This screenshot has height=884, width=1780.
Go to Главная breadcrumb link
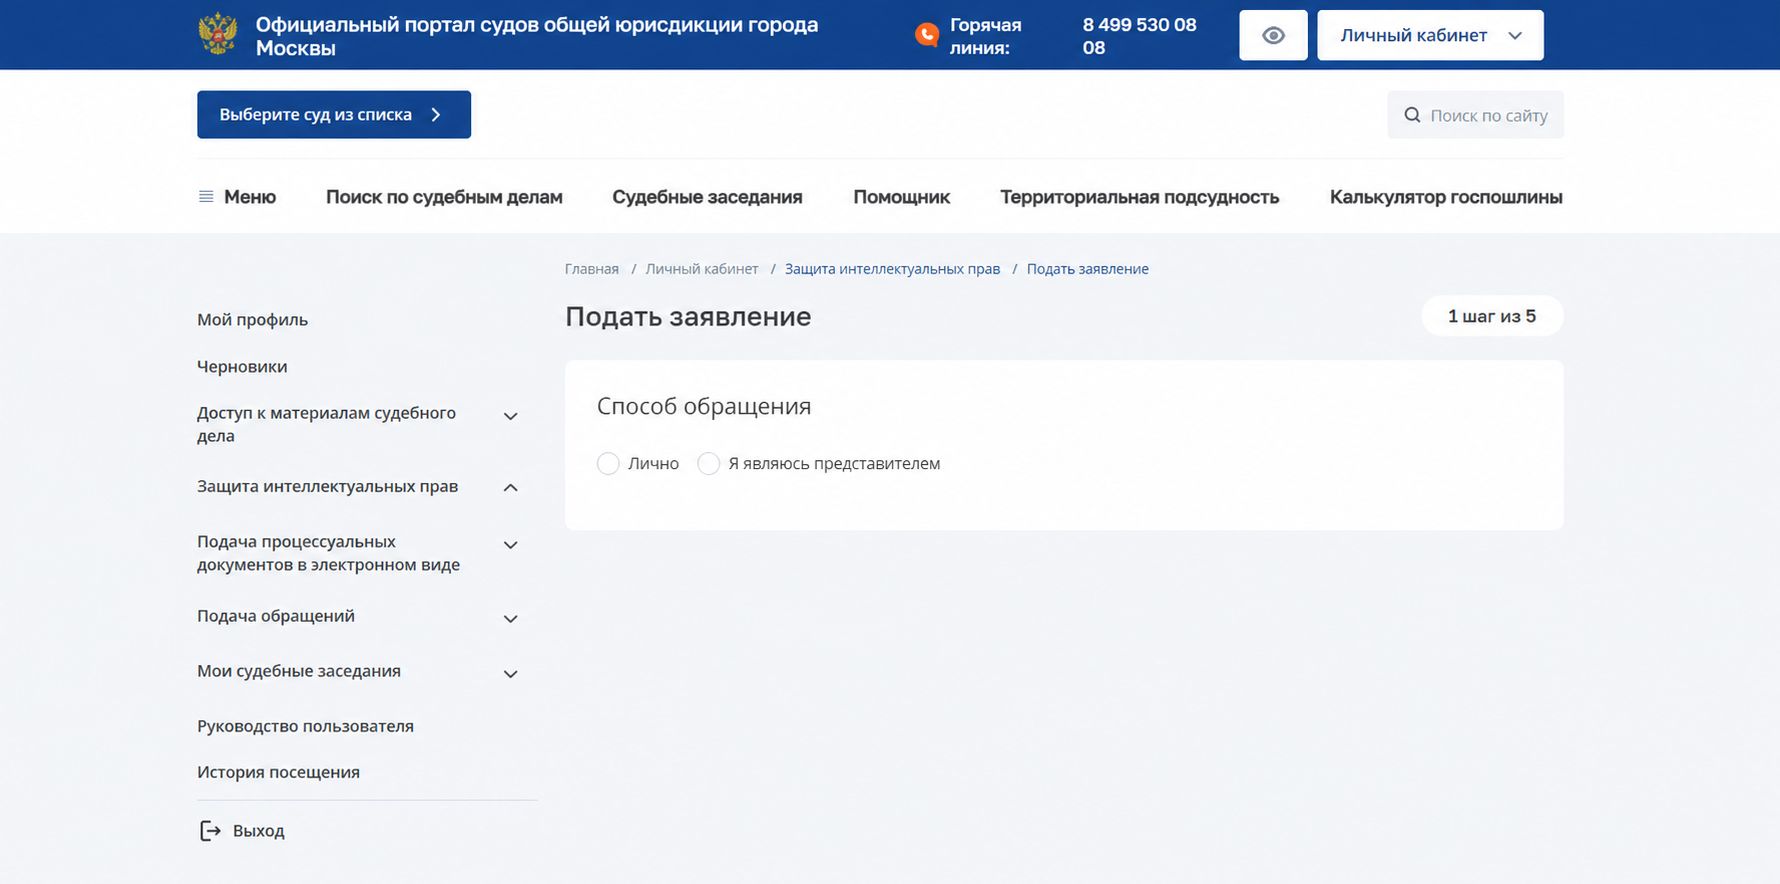point(592,269)
